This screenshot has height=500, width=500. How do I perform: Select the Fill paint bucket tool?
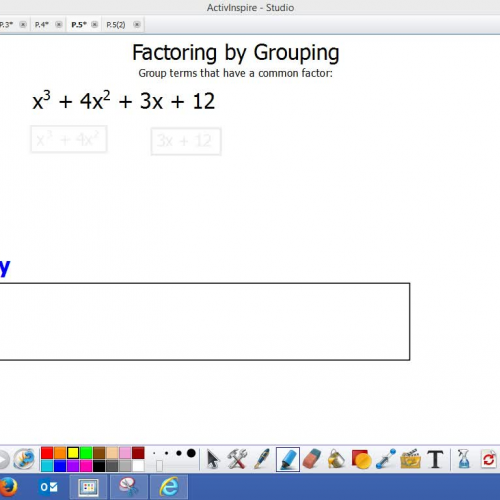tap(336, 459)
